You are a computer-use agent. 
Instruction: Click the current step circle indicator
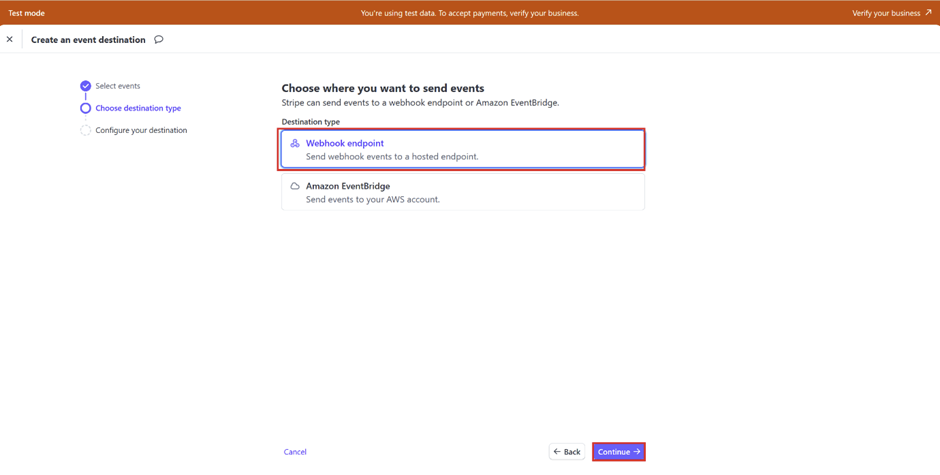click(85, 108)
